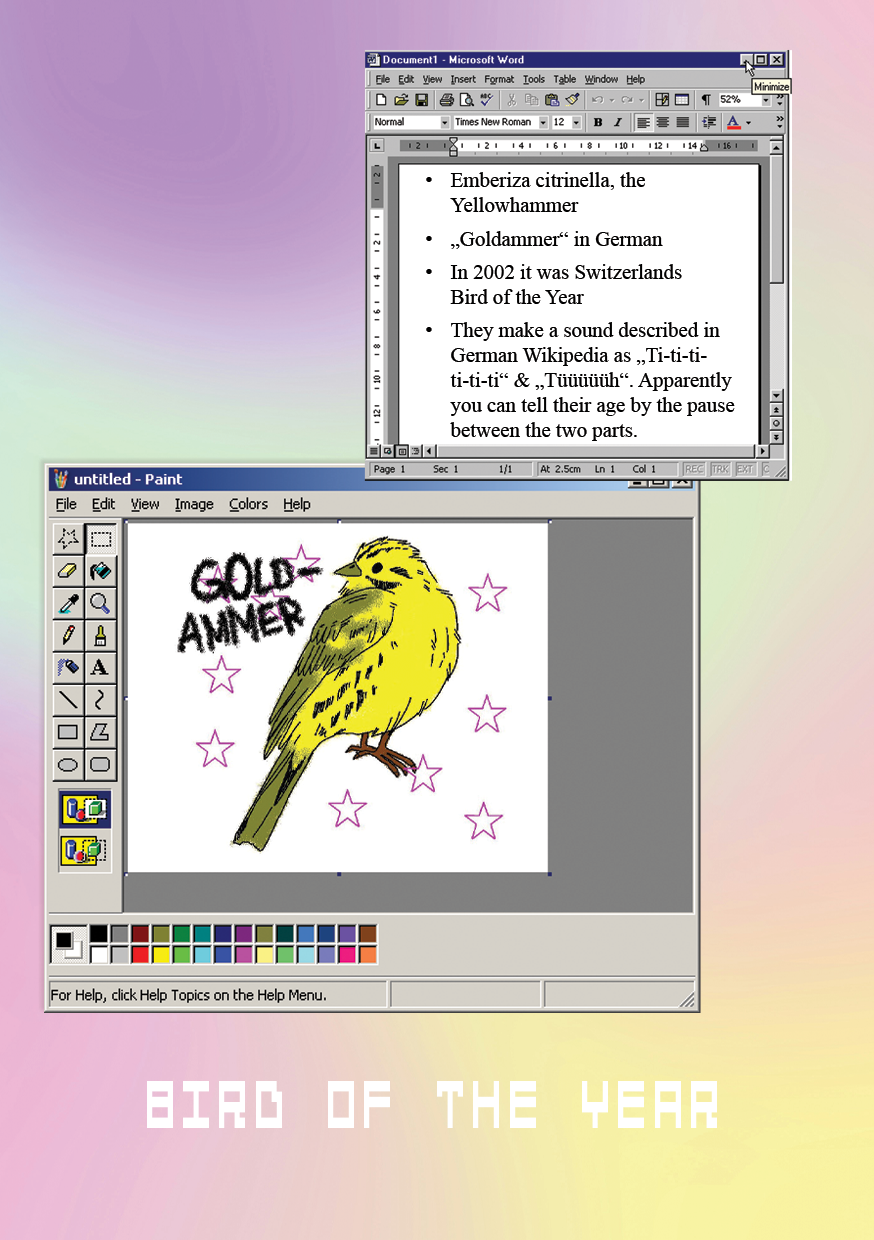Pick the Fill With Color bucket tool
This screenshot has height=1240, width=874.
(x=100, y=571)
